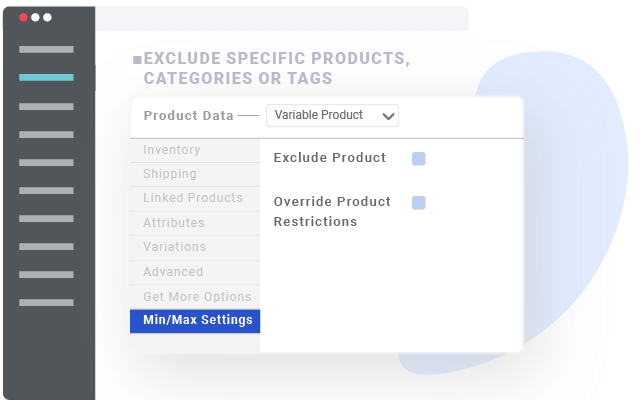Enable Override Product Restrictions checkbox

[x=419, y=203]
